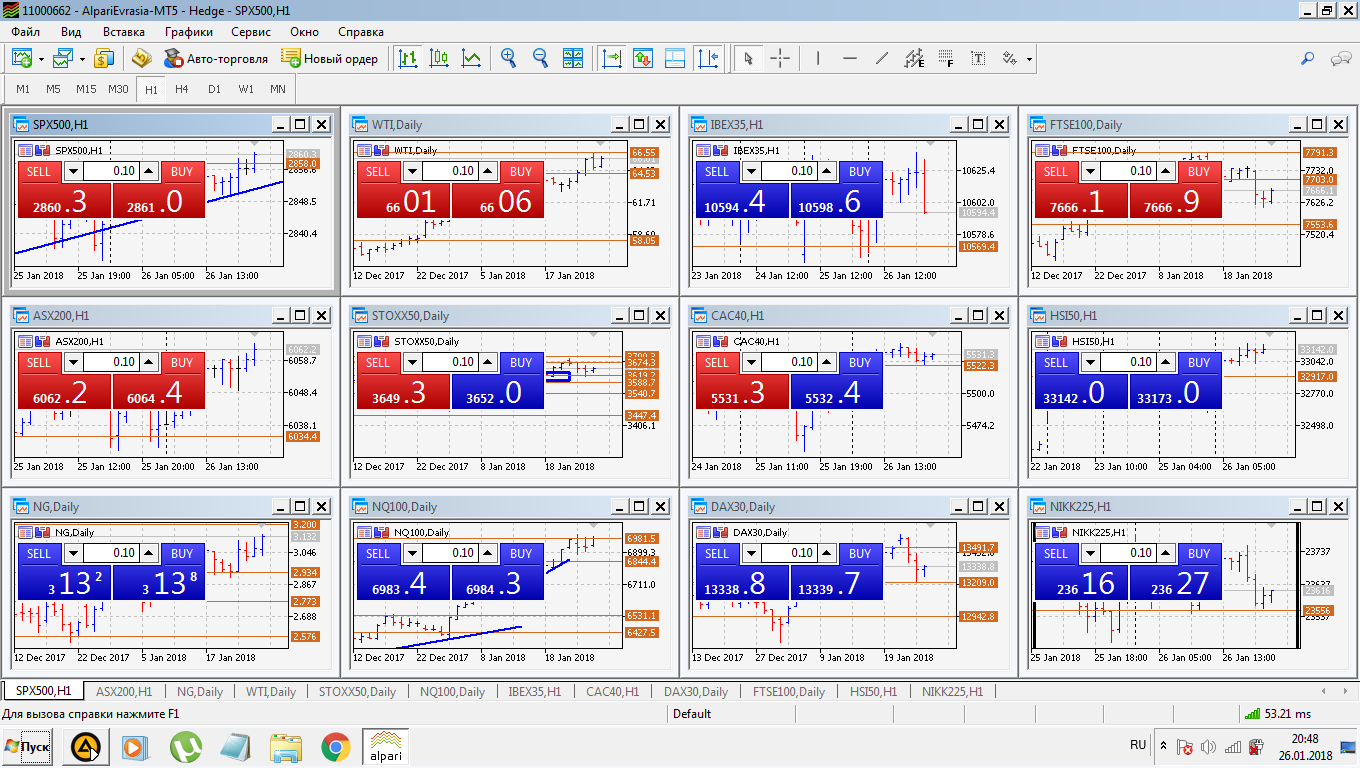This screenshot has height=768, width=1360.
Task: Select the H4 timeframe
Action: pyautogui.click(x=182, y=89)
